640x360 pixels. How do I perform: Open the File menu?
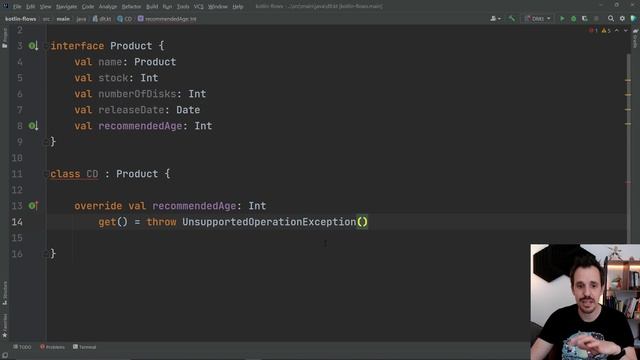click(17, 7)
